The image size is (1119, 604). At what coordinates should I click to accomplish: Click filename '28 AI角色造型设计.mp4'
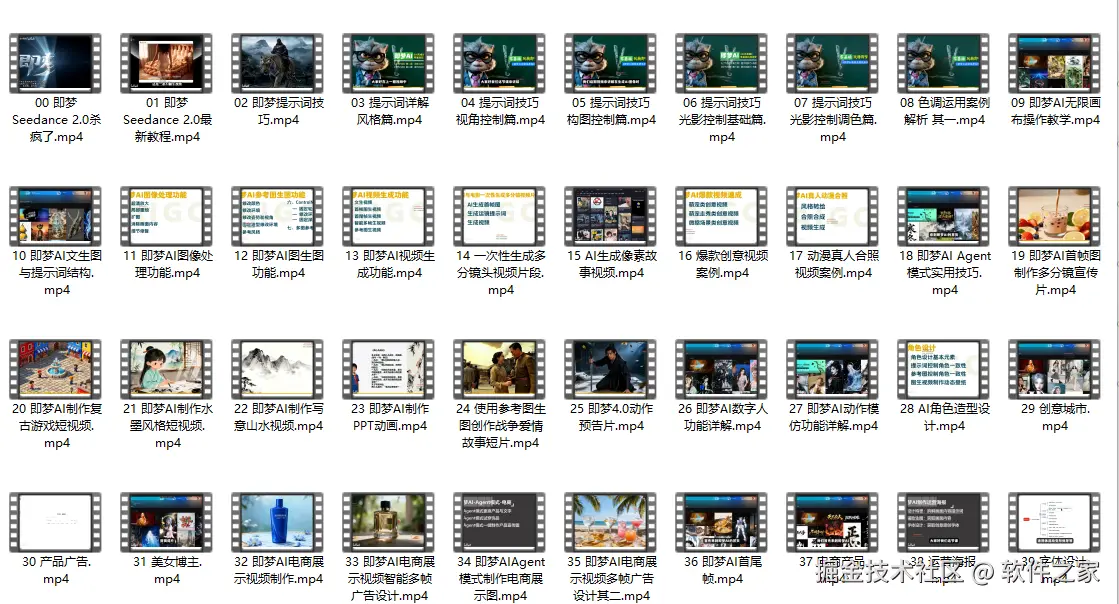pyautogui.click(x=944, y=417)
